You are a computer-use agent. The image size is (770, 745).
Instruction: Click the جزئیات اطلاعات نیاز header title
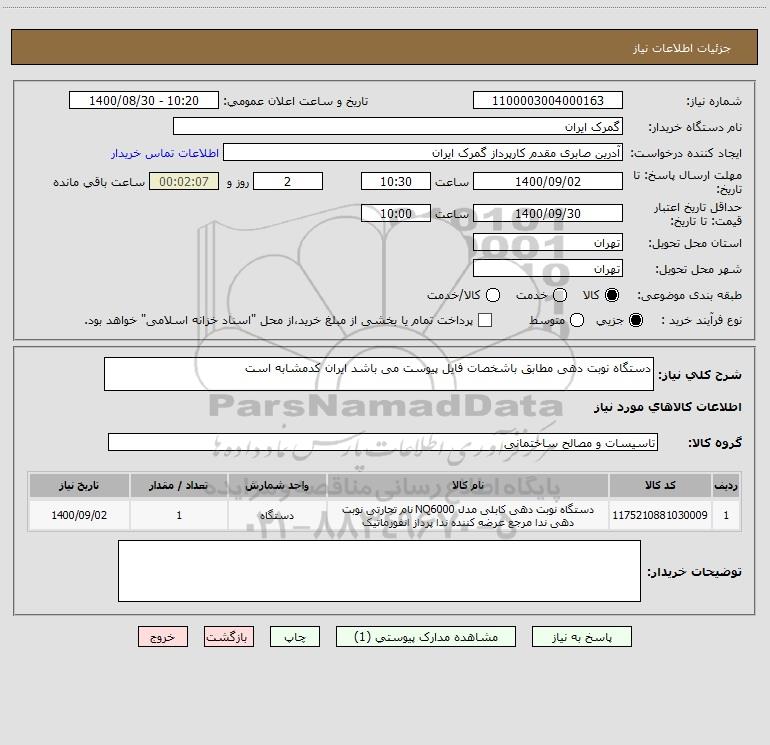[681, 48]
